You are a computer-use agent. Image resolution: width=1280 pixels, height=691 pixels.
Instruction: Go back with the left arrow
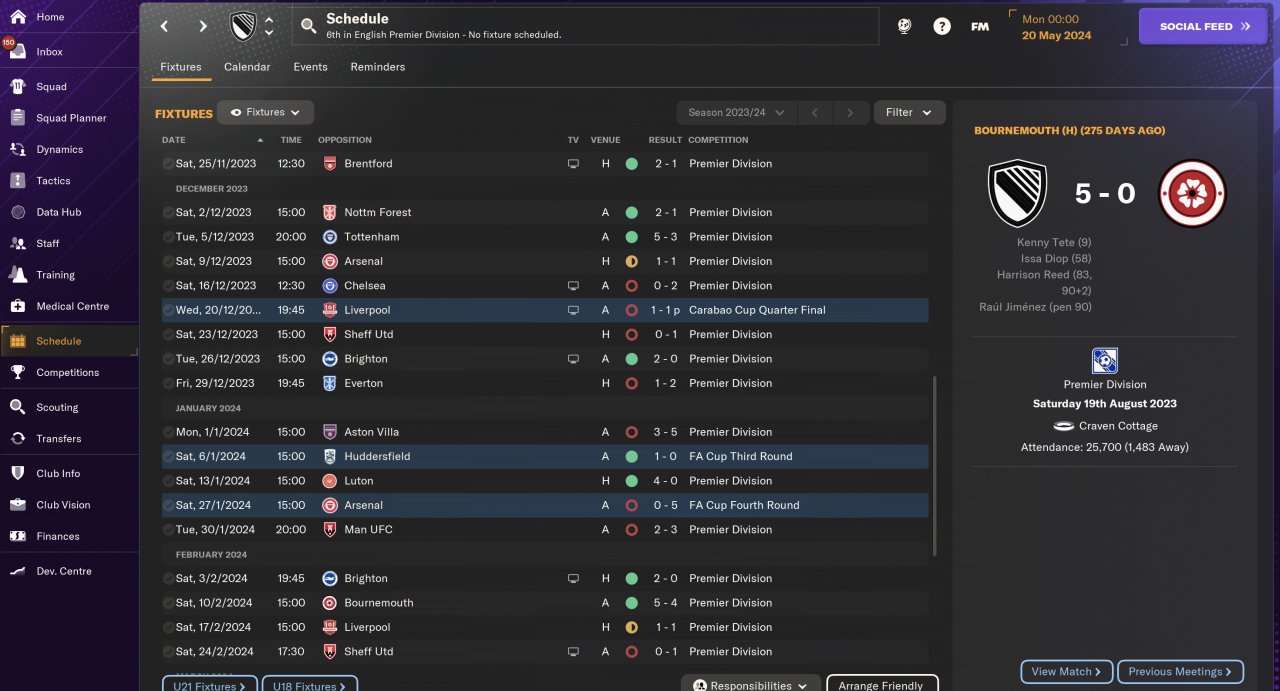click(x=165, y=27)
